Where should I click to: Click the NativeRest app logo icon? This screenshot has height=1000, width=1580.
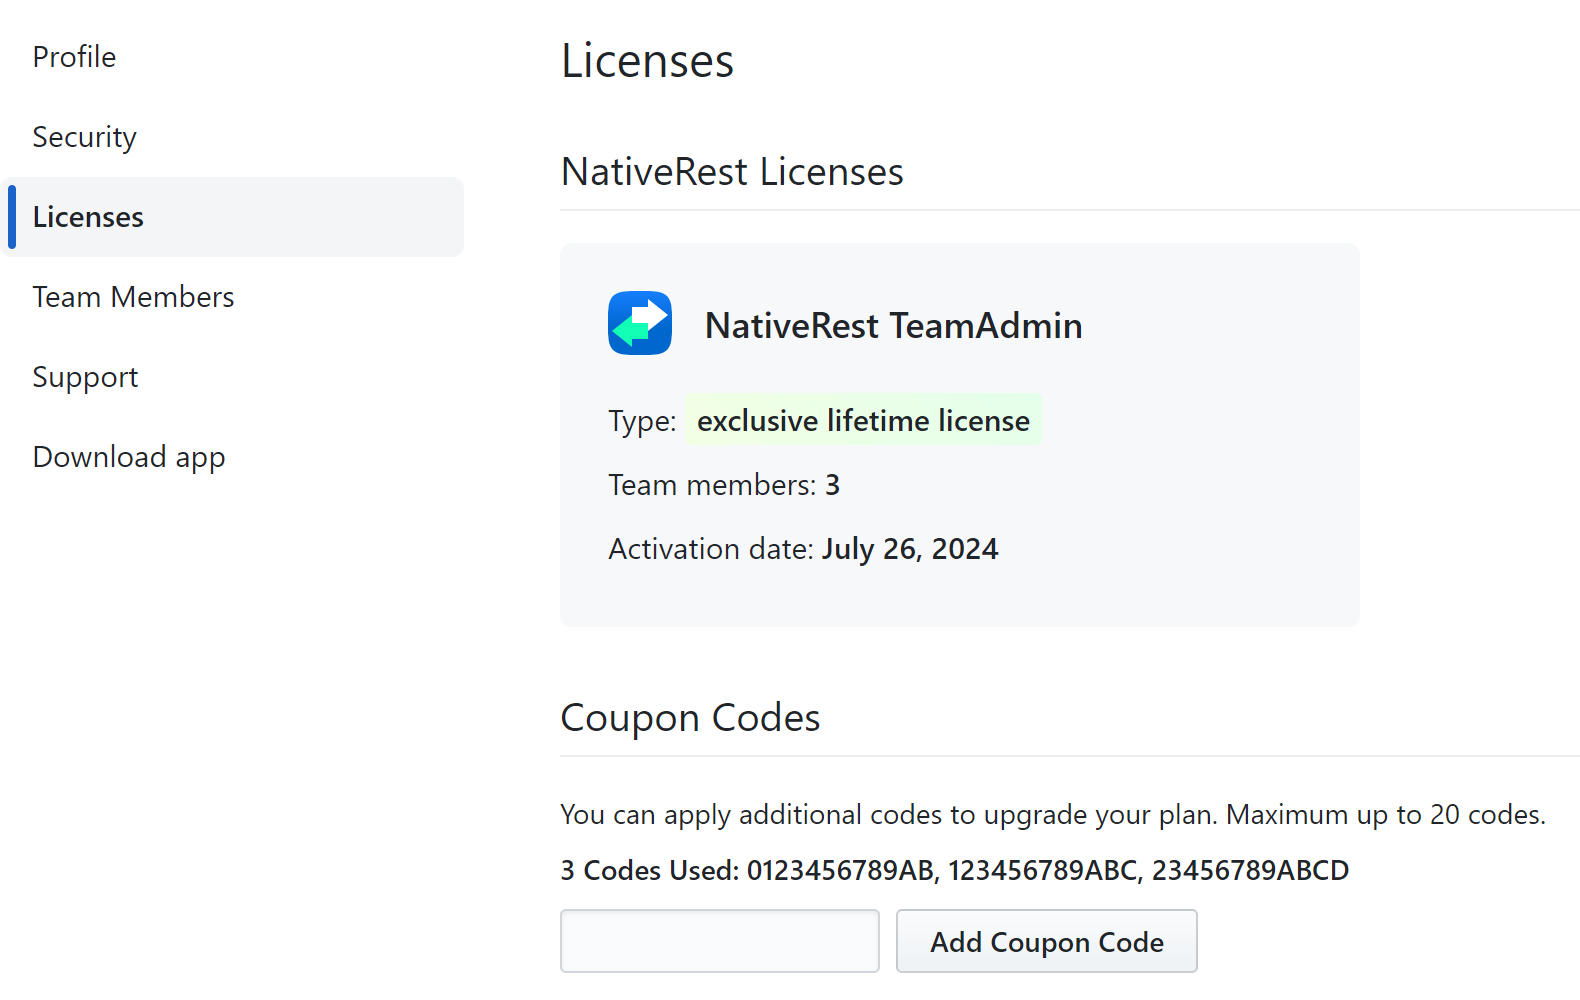640,323
